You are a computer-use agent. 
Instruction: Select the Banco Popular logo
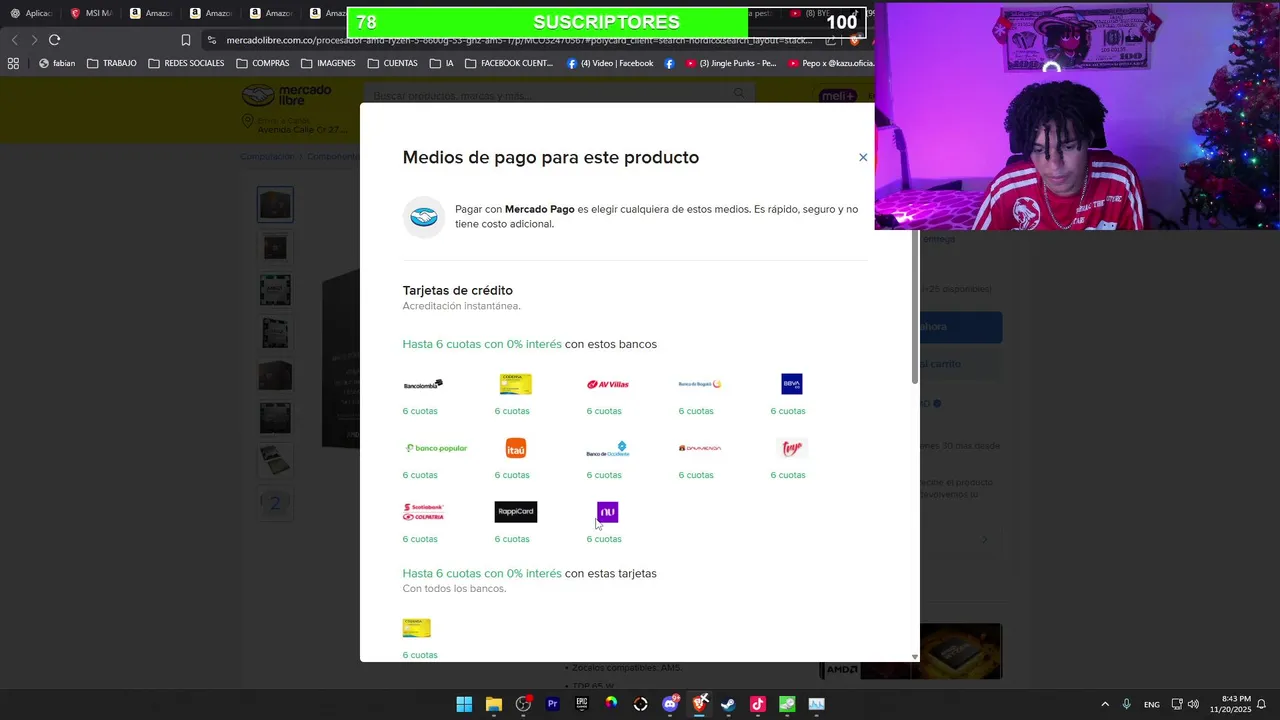[x=436, y=448]
